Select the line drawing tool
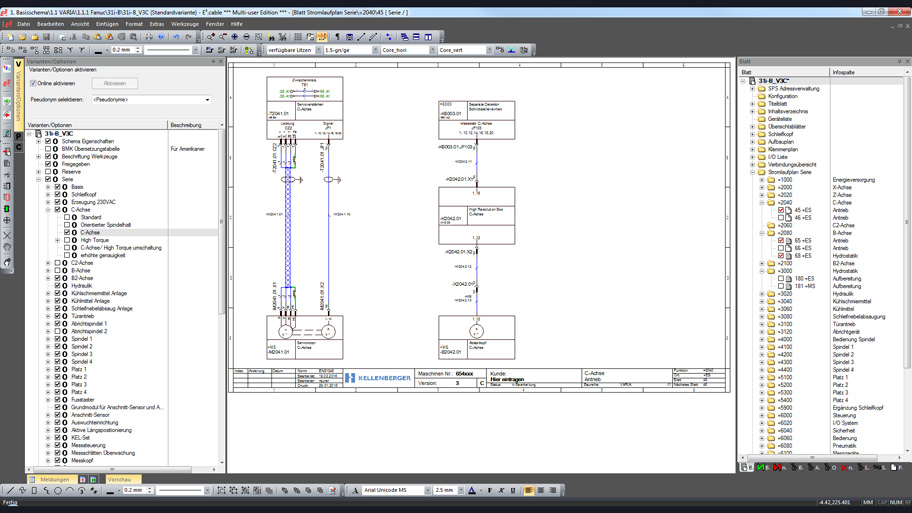Viewport: 912px width, 513px height. (10, 491)
